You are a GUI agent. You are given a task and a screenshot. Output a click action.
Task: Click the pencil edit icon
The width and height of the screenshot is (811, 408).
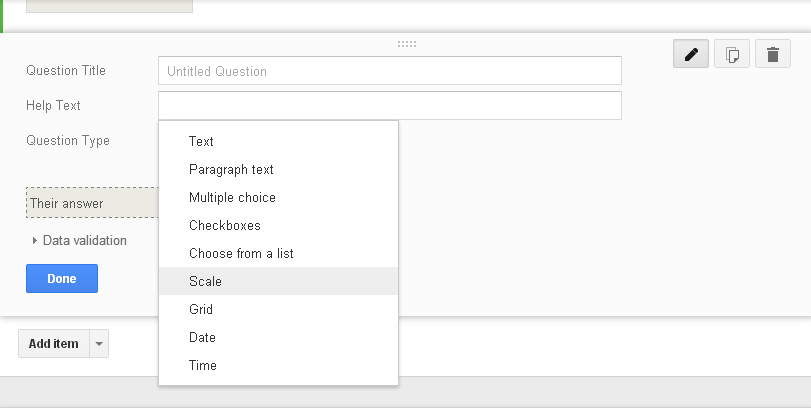[x=691, y=54]
